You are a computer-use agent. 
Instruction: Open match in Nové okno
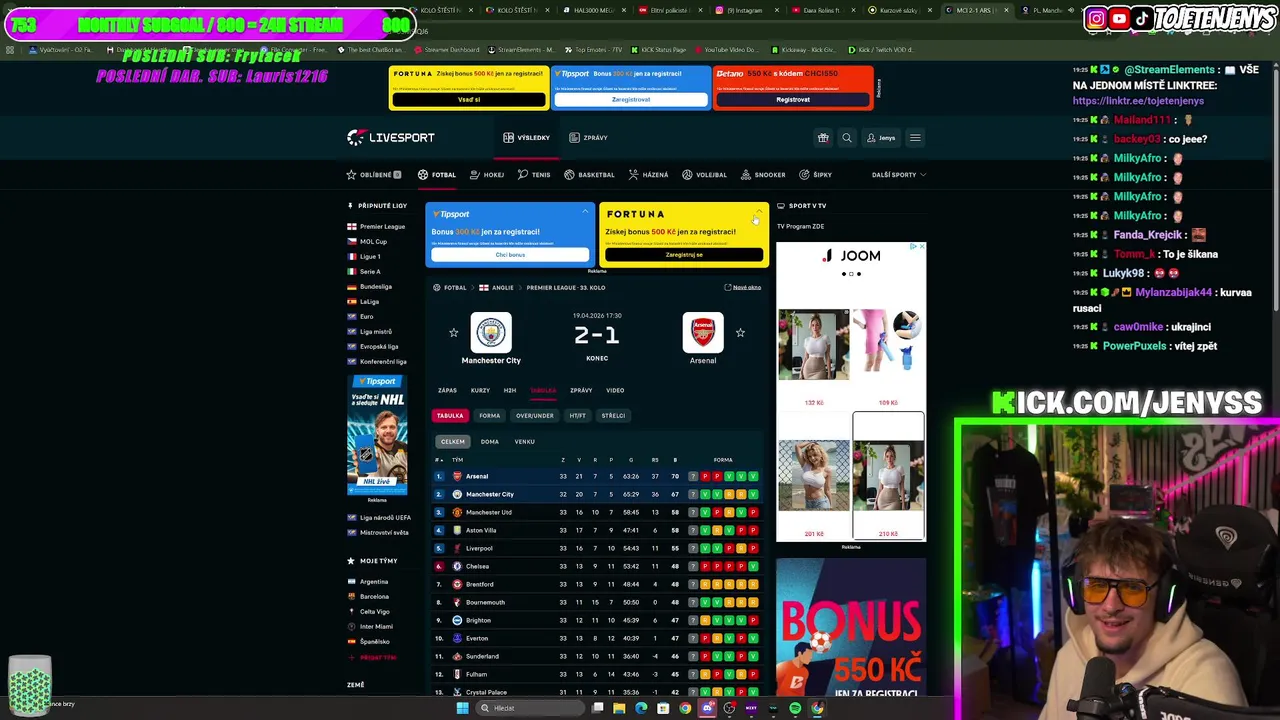pos(743,288)
